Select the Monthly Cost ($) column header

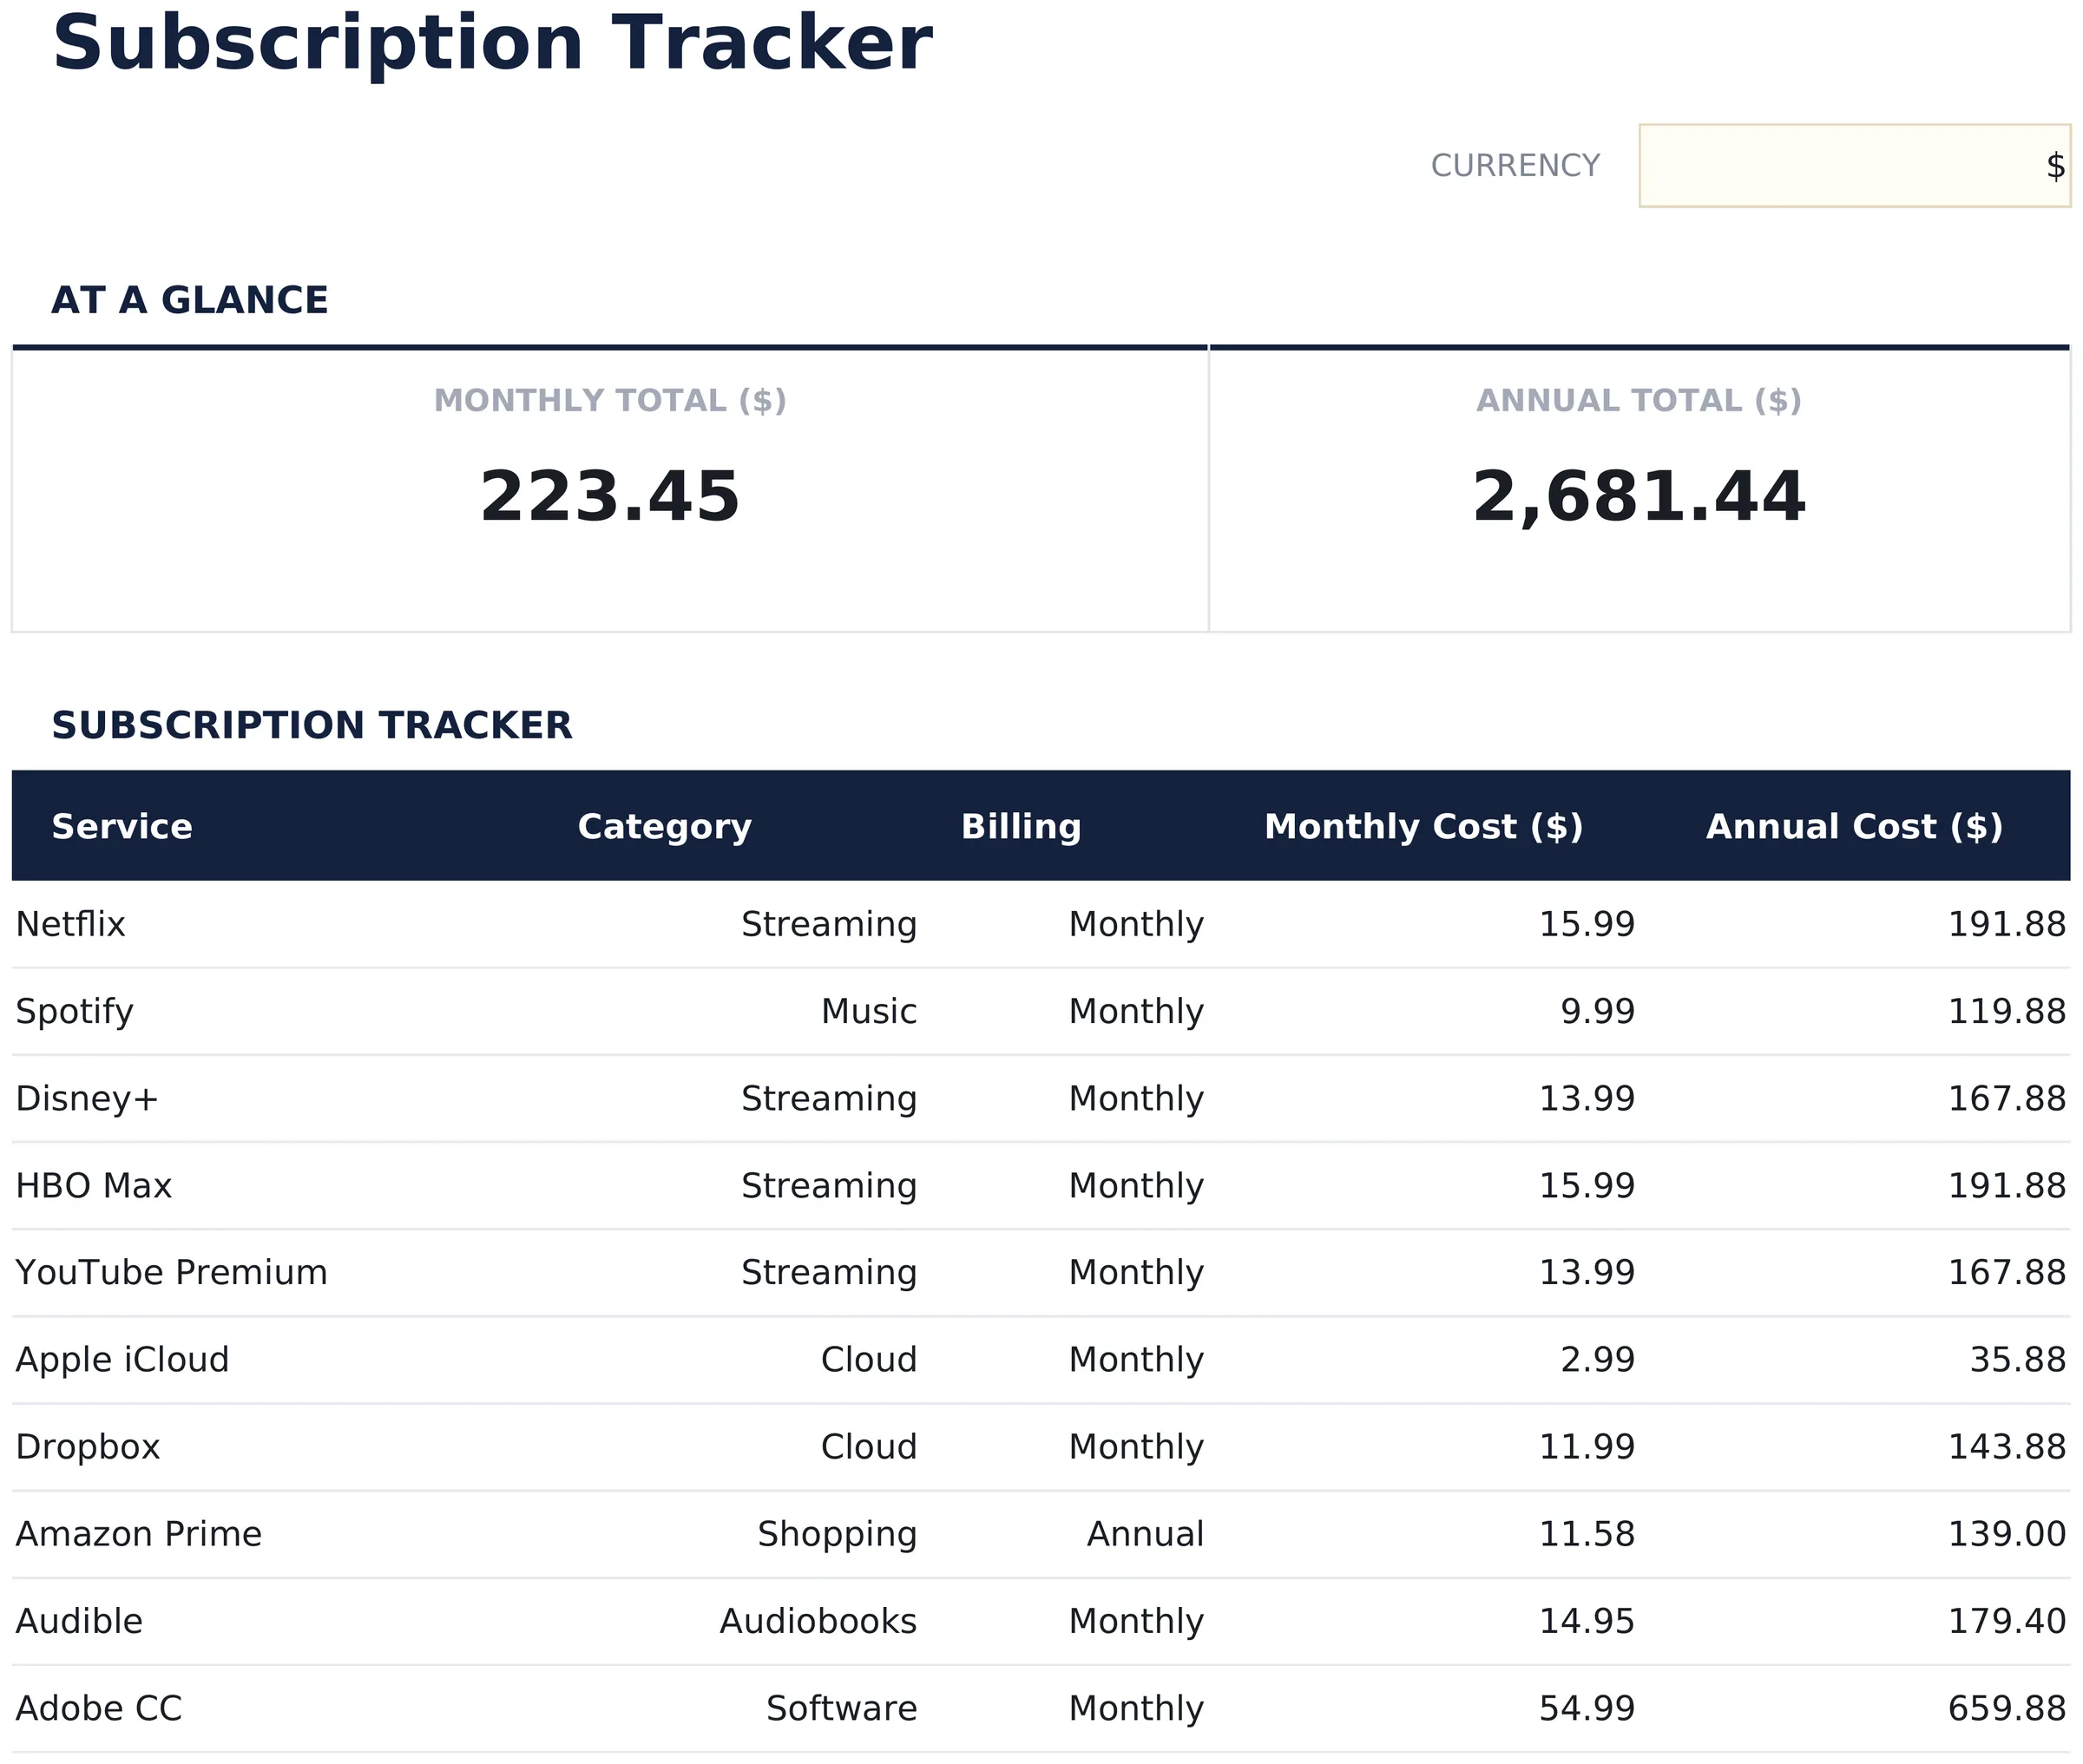pos(1423,827)
